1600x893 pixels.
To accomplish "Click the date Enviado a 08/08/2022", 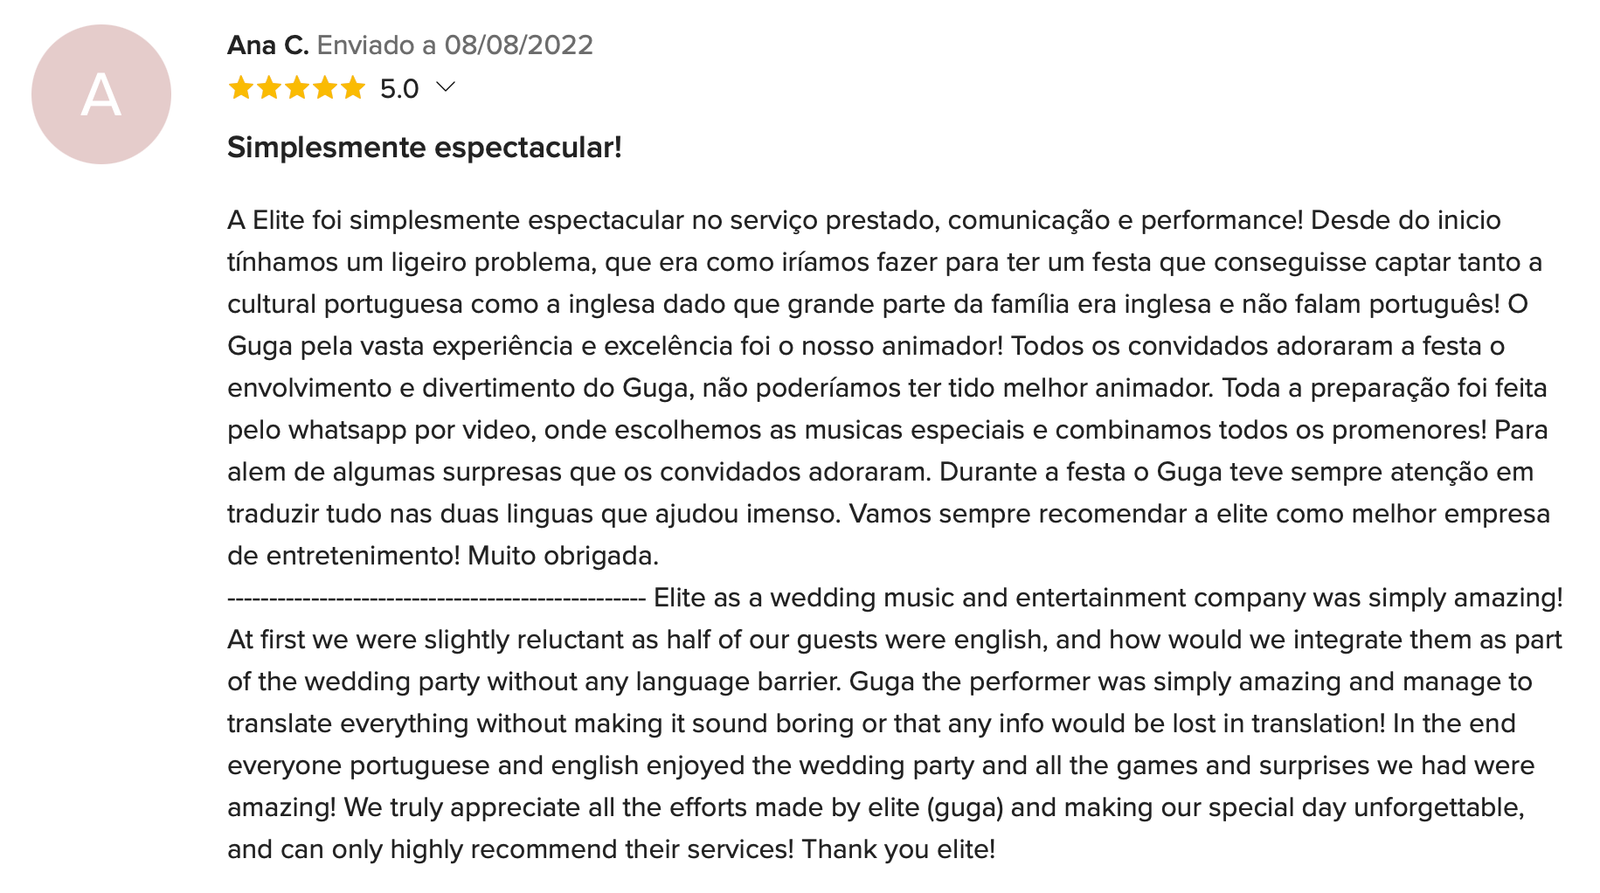I will tap(455, 45).
